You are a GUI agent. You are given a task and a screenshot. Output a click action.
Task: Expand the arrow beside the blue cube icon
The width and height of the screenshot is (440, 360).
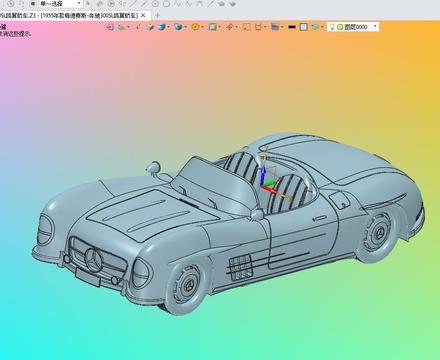pyautogui.click(x=168, y=27)
